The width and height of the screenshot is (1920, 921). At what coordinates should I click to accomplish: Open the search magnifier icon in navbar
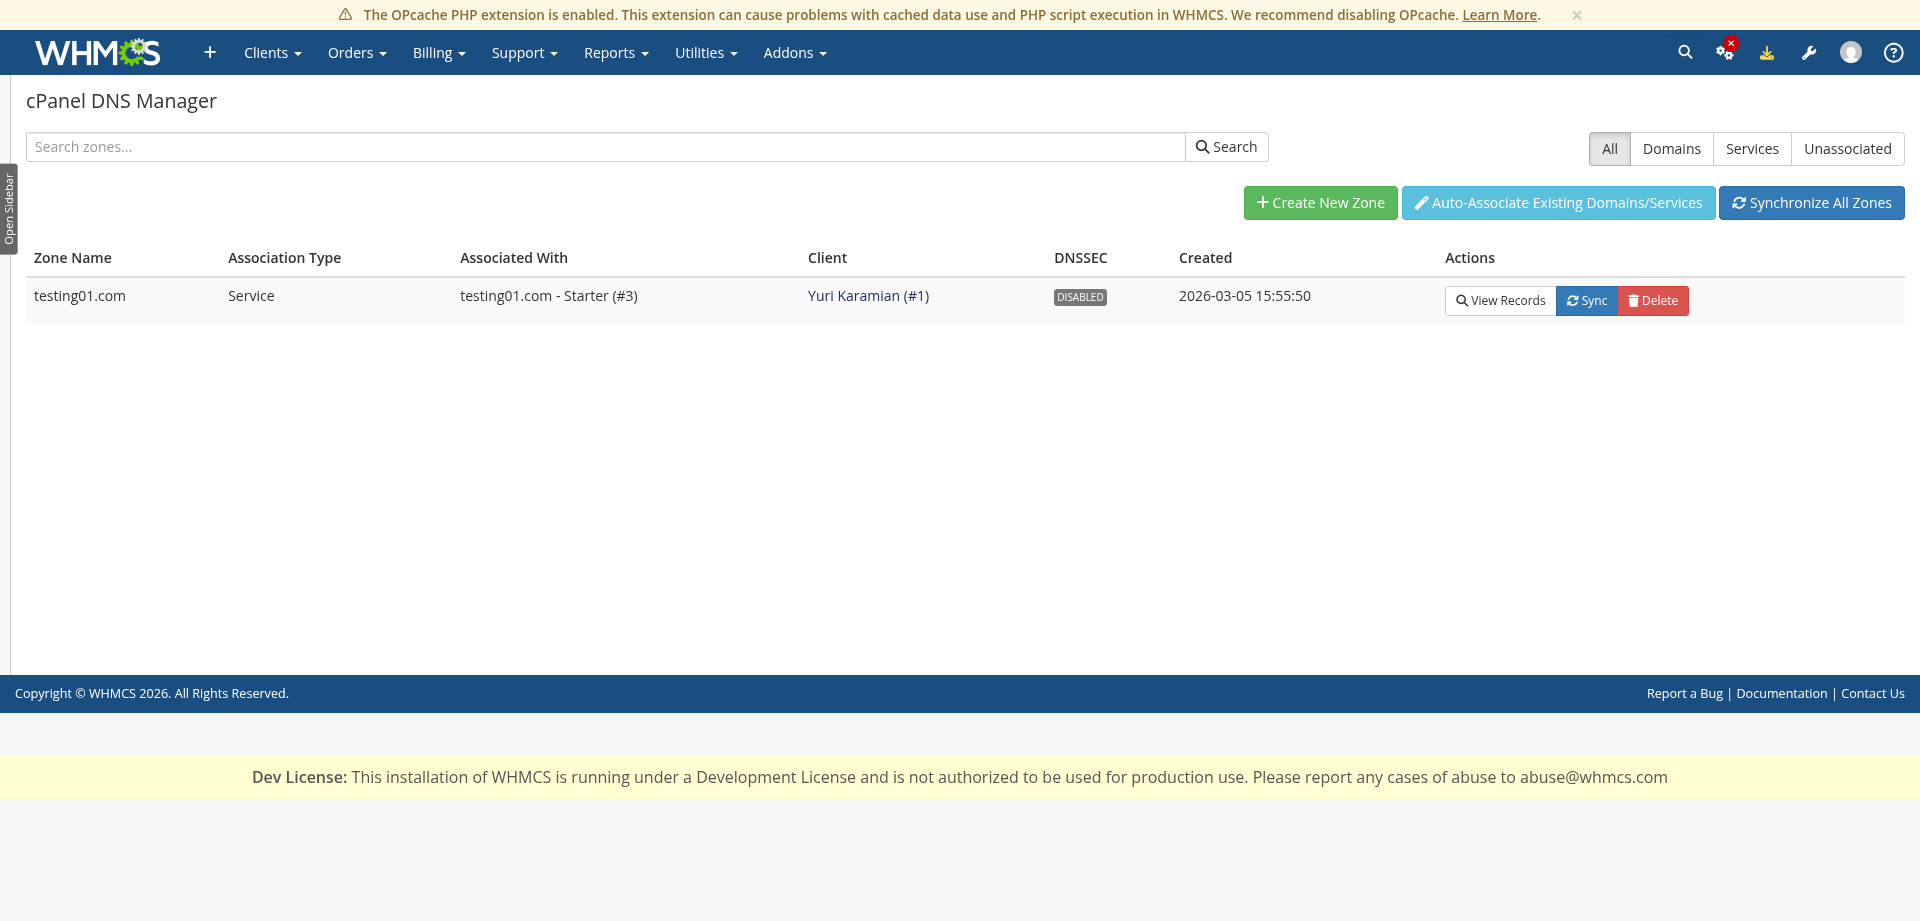pyautogui.click(x=1685, y=52)
